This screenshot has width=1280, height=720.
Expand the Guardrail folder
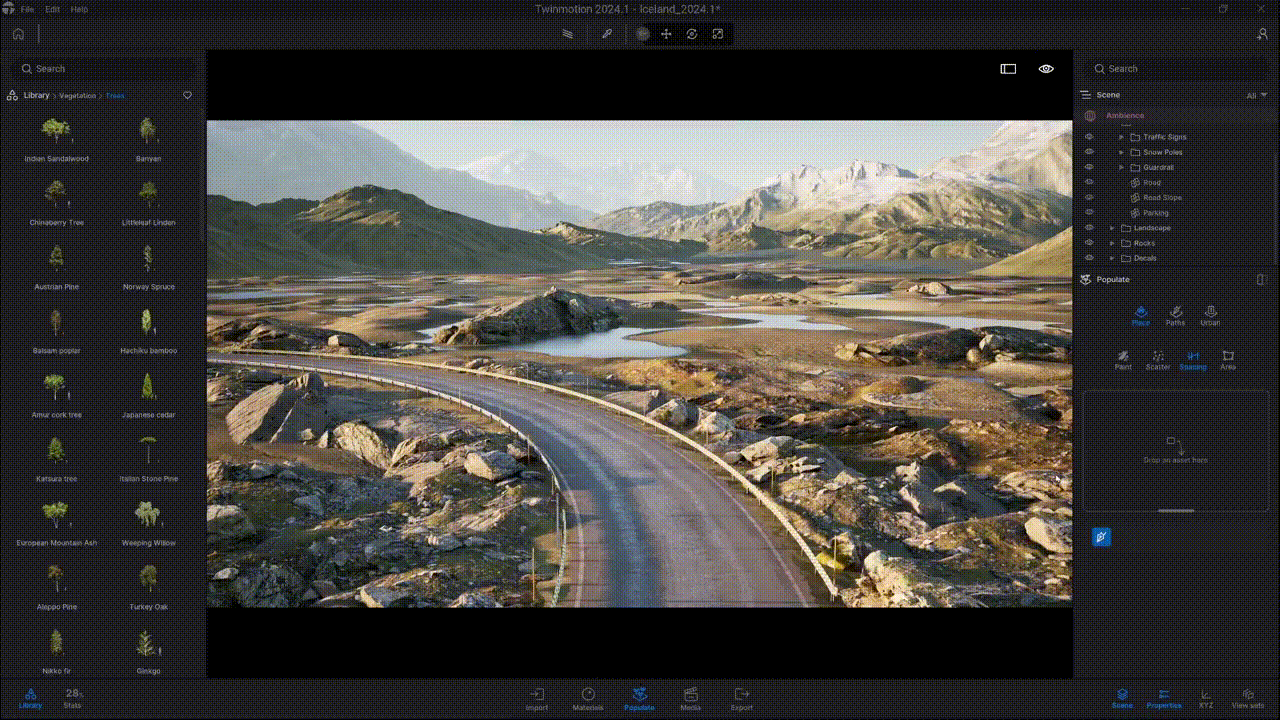(x=1121, y=167)
